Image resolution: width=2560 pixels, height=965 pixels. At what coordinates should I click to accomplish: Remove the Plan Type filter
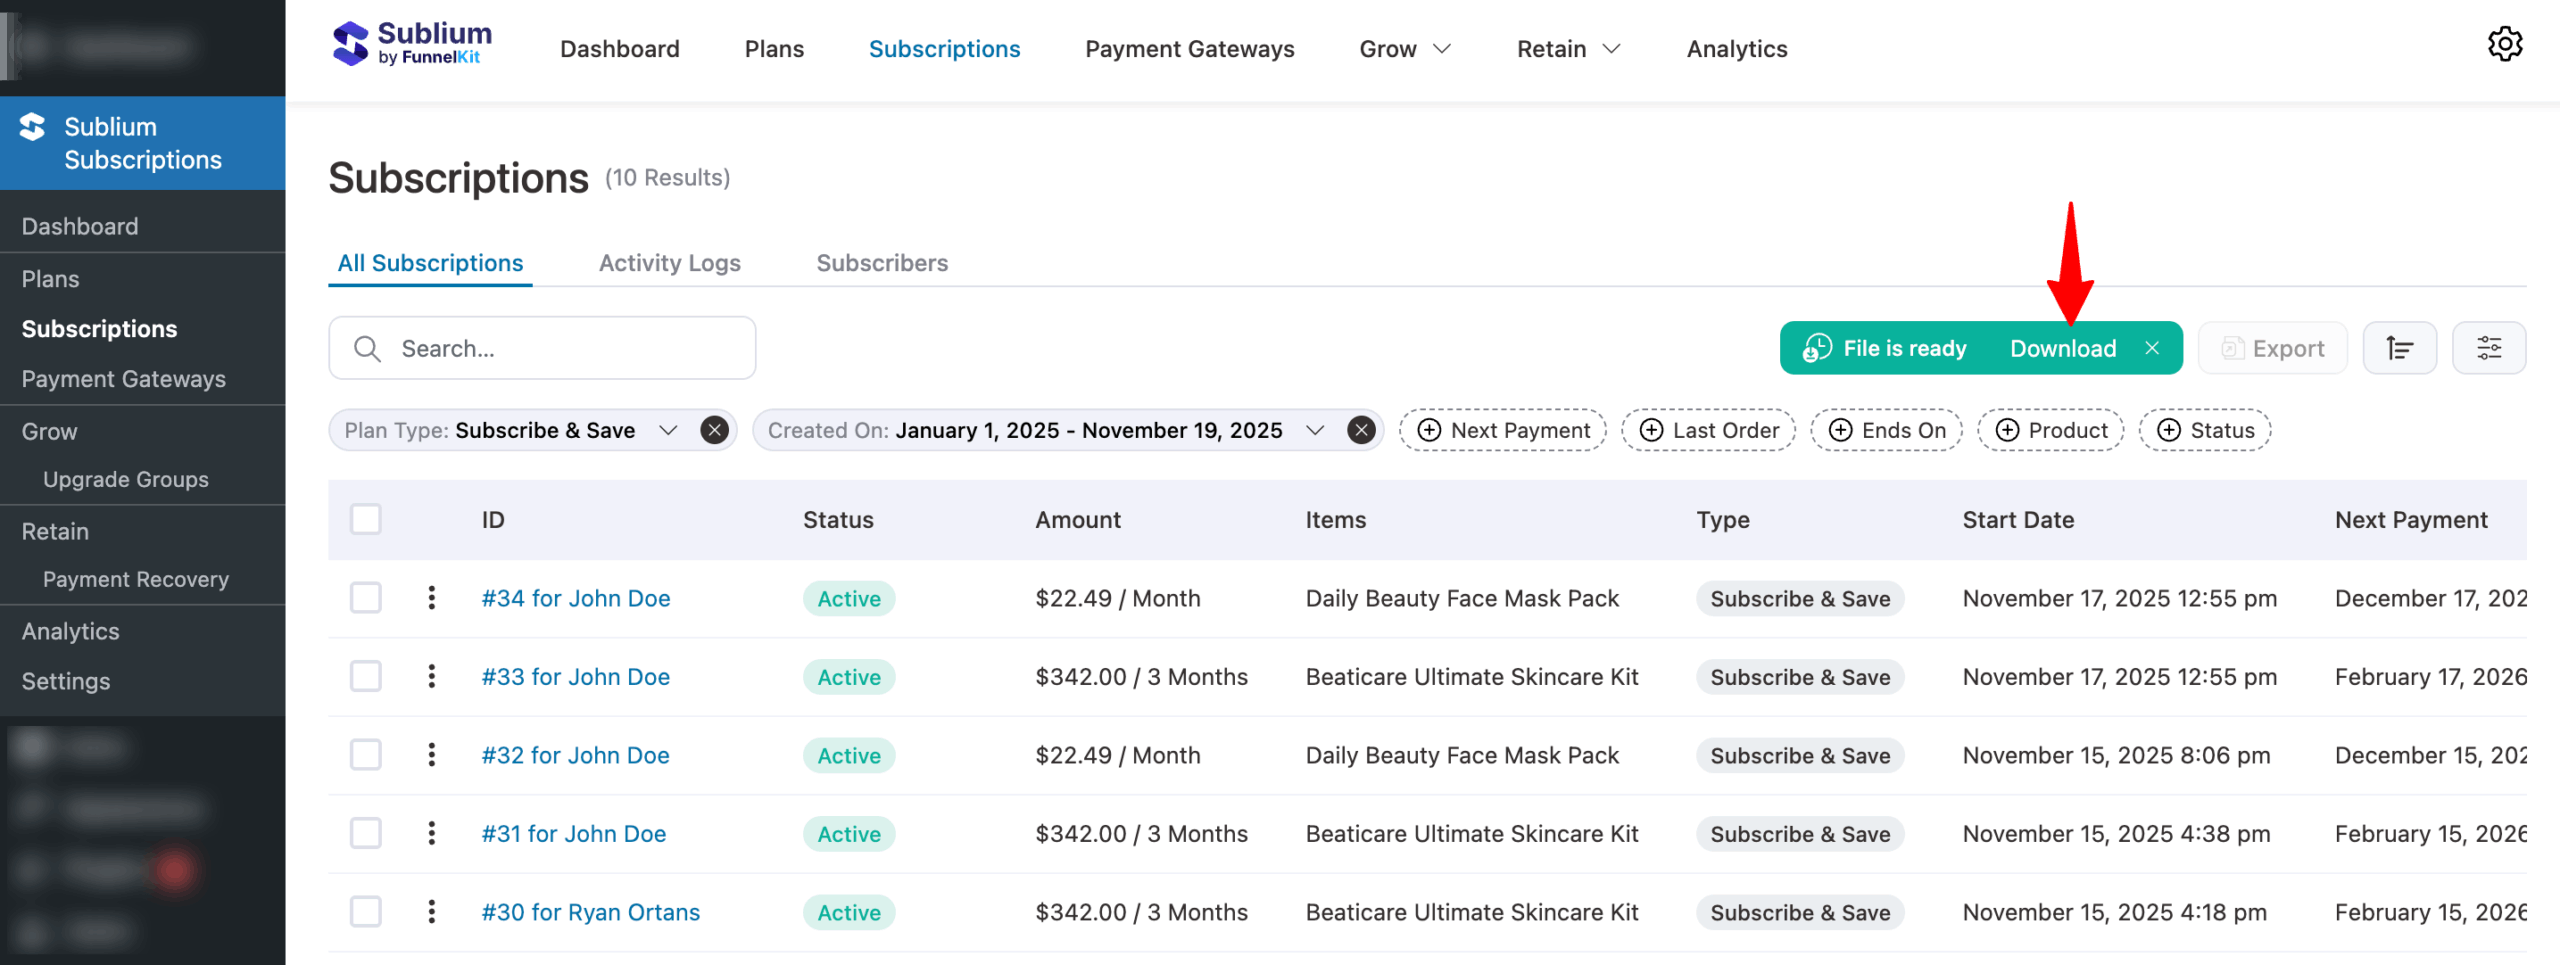click(714, 430)
